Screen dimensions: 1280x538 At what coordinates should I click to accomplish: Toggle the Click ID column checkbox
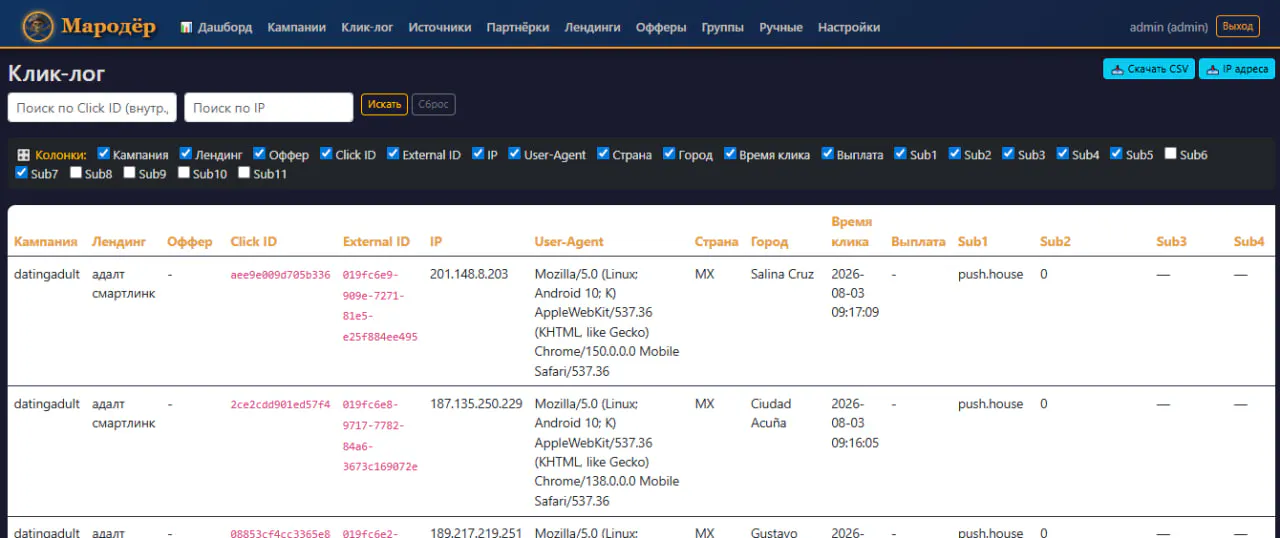tap(326, 154)
